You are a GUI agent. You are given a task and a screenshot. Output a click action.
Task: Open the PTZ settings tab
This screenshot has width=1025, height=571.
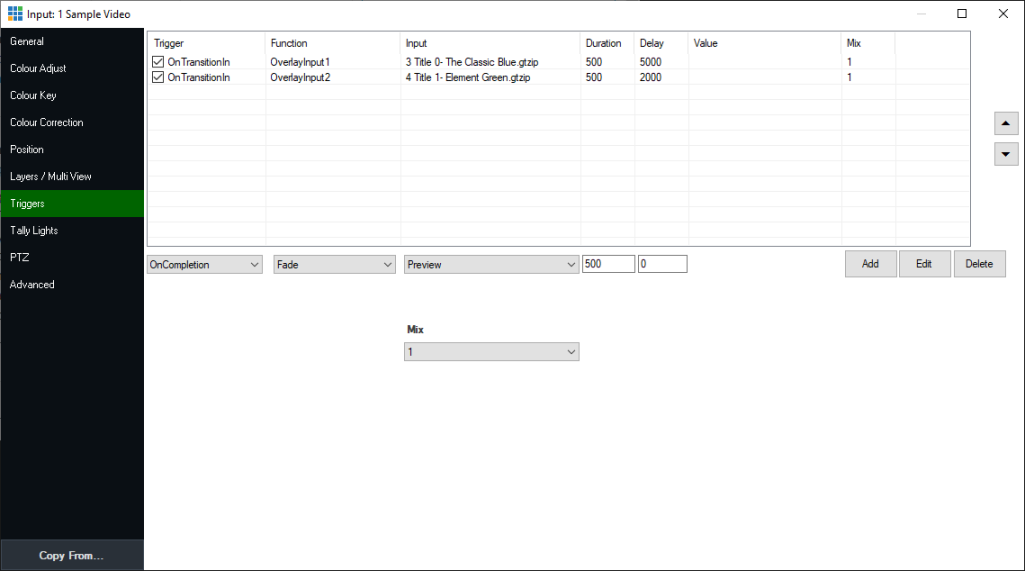[x=72, y=258]
